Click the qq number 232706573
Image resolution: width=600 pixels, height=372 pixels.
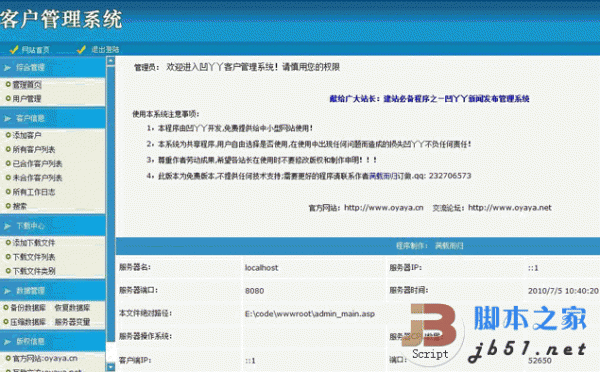pyautogui.click(x=450, y=176)
